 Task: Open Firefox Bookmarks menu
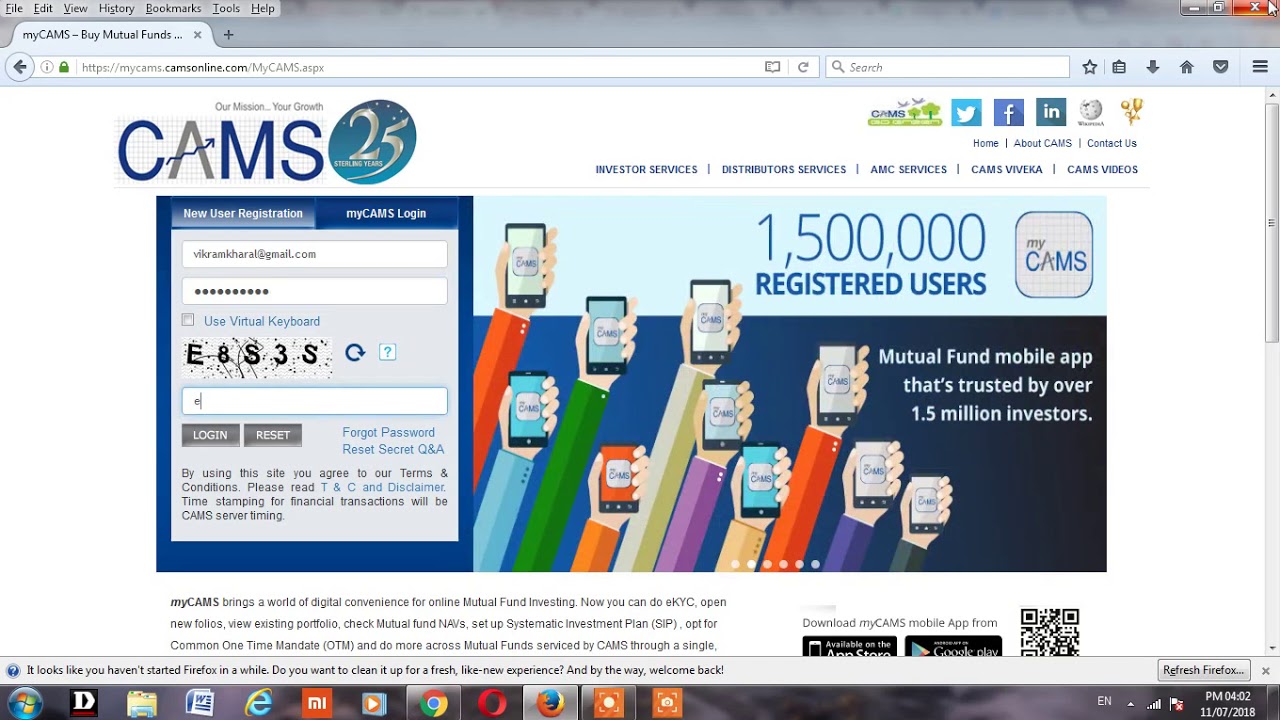coord(173,8)
